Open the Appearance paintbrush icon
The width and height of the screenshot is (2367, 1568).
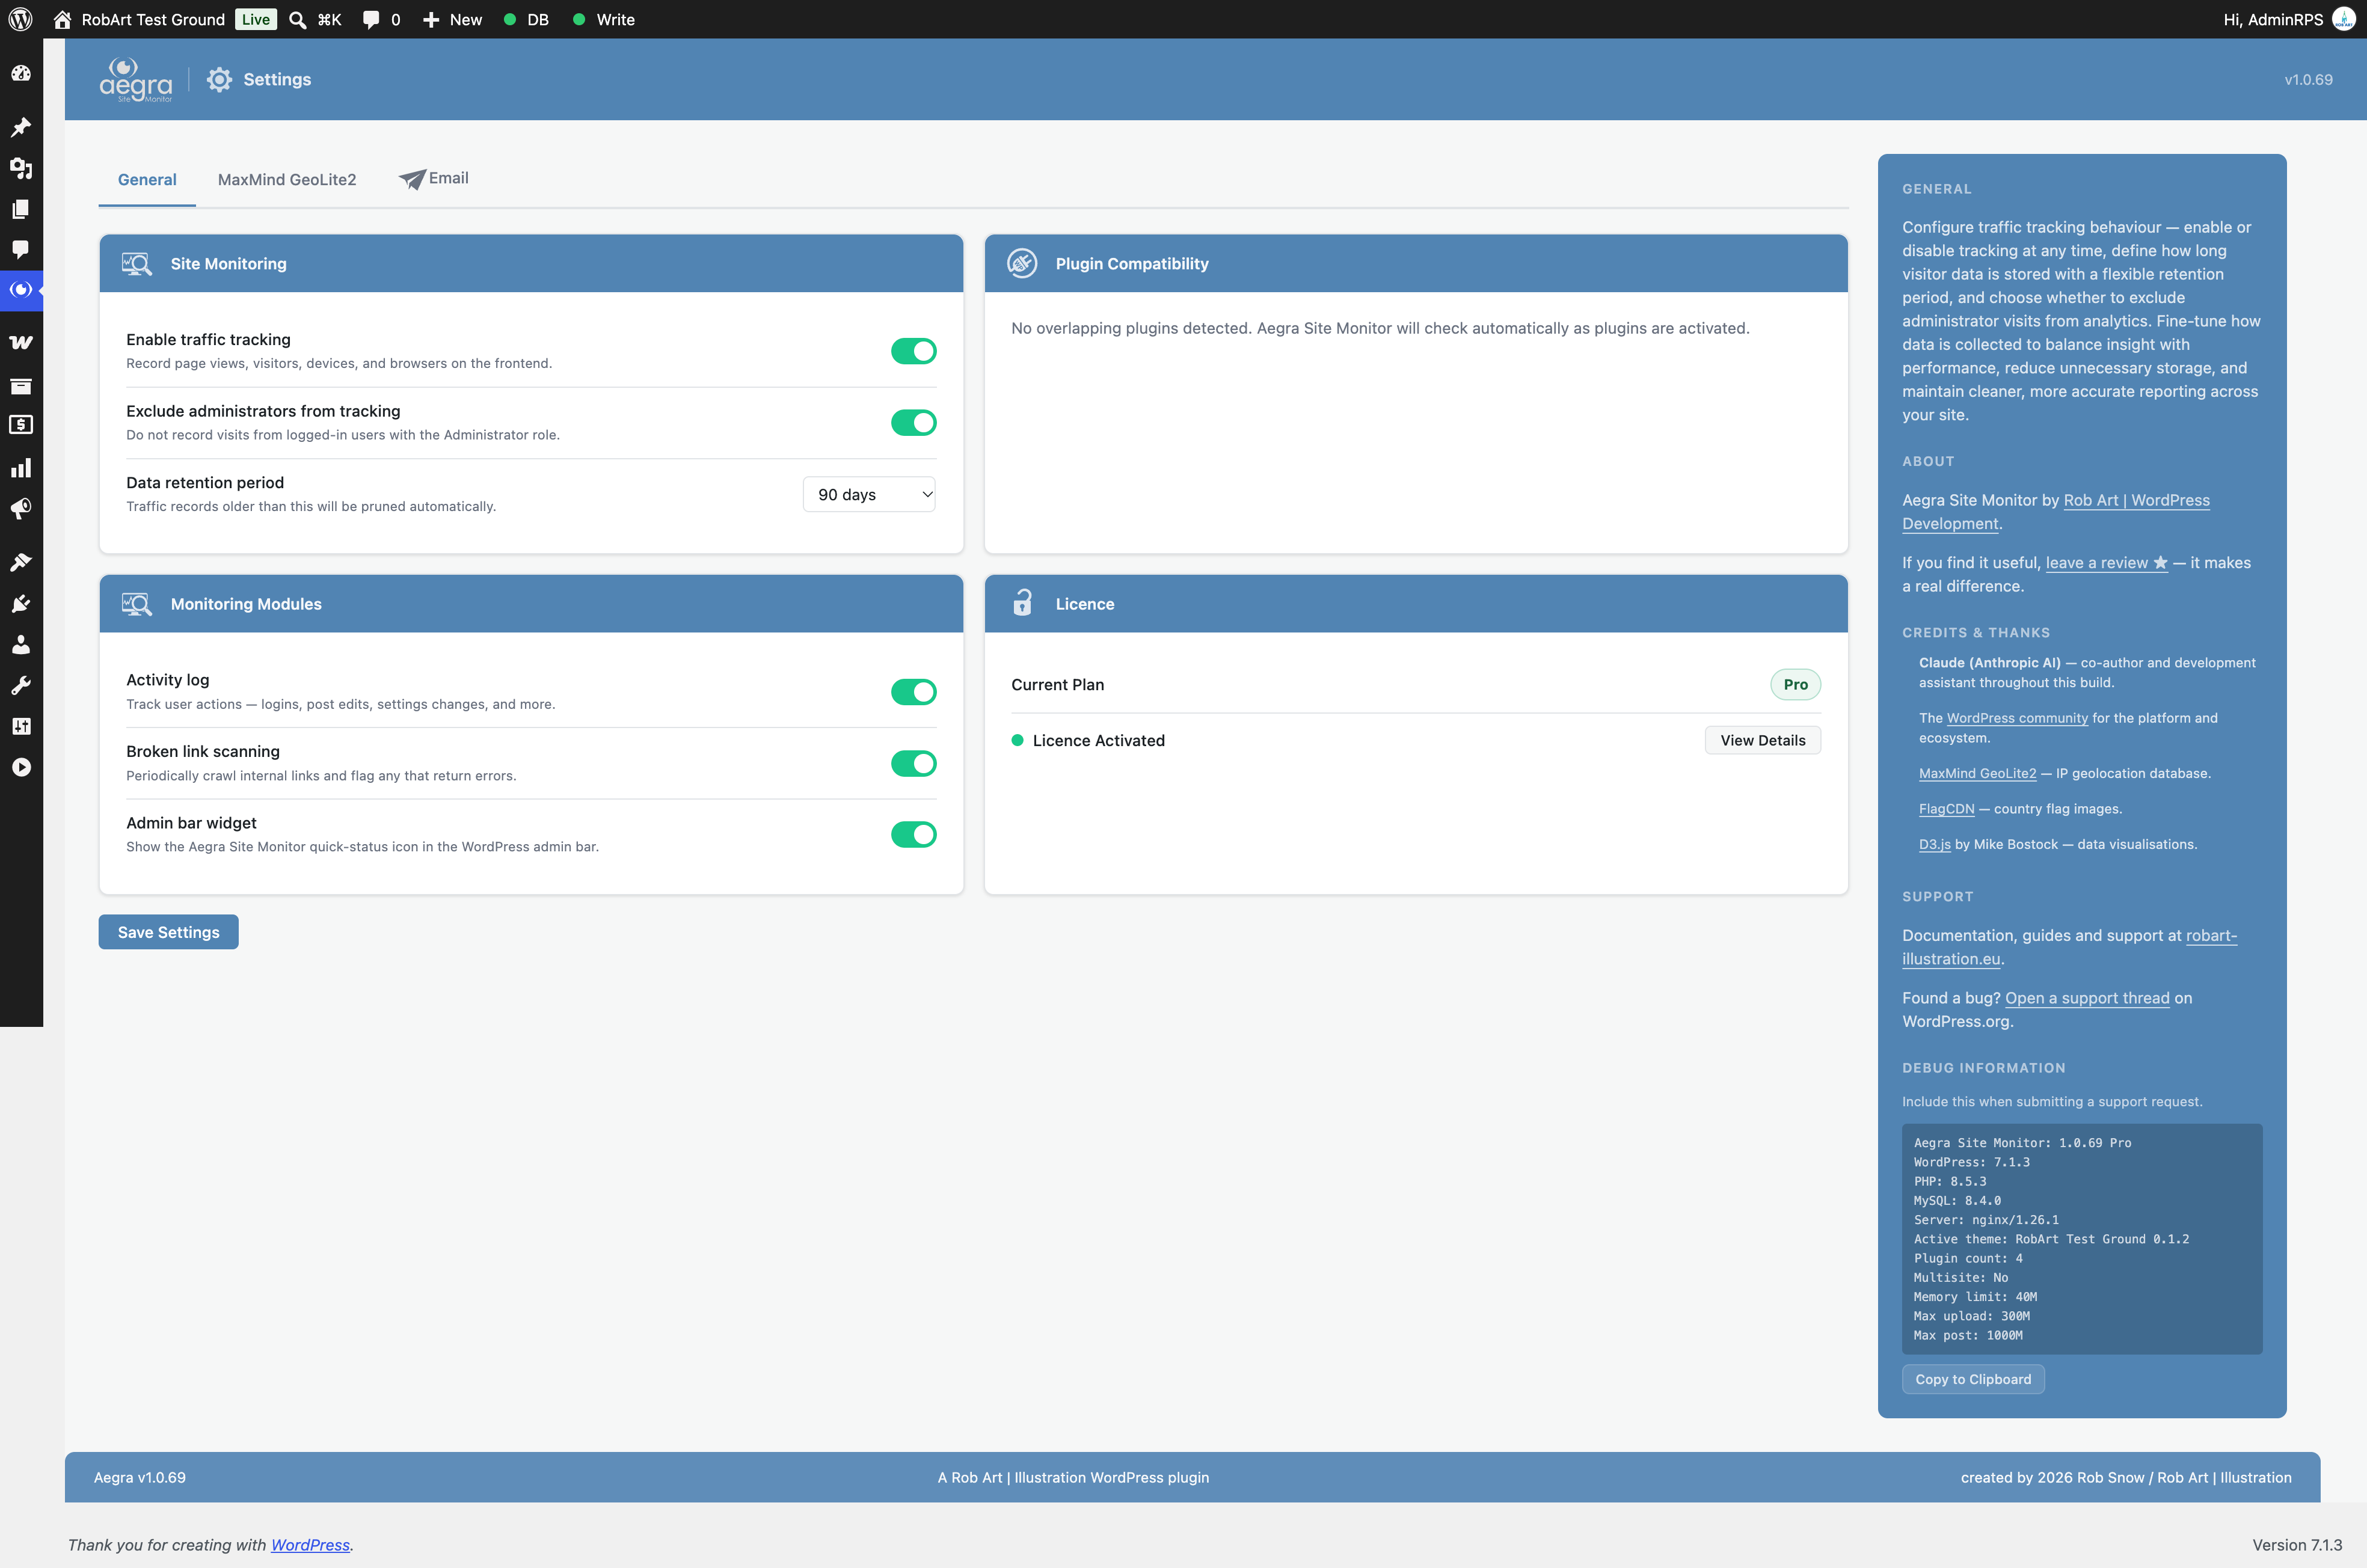click(x=21, y=562)
